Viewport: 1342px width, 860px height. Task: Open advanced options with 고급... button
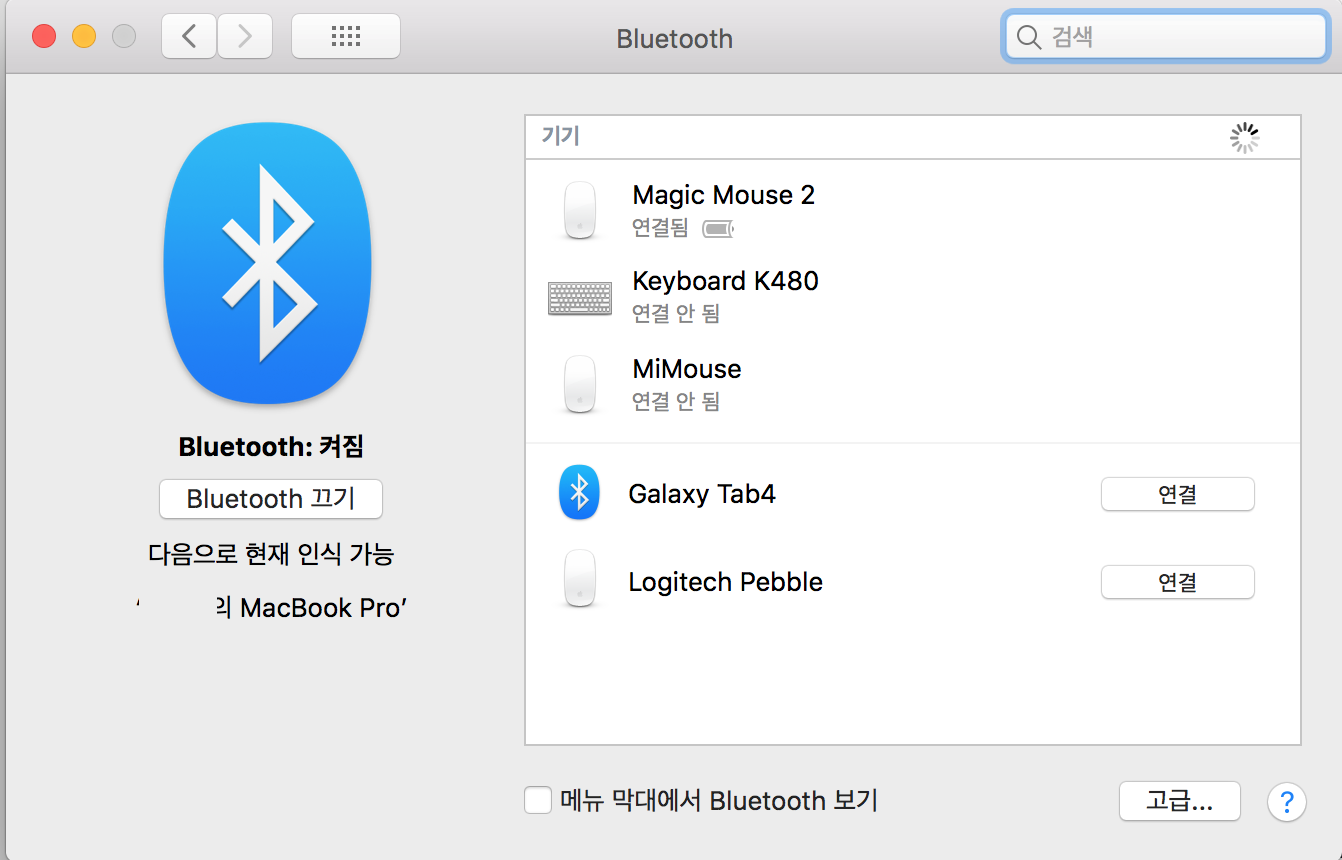point(1180,801)
